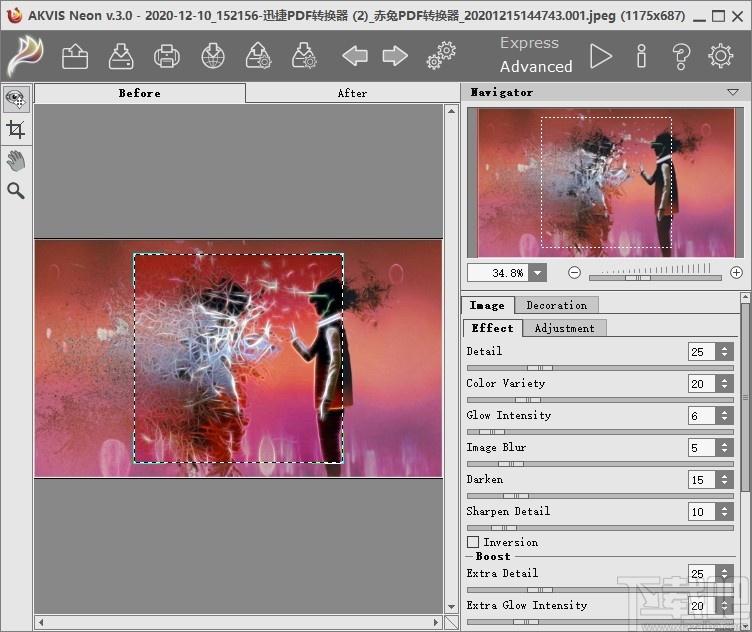Viewport: 752px width, 632px height.
Task: Click the Open image icon in toolbar
Action: click(x=75, y=56)
